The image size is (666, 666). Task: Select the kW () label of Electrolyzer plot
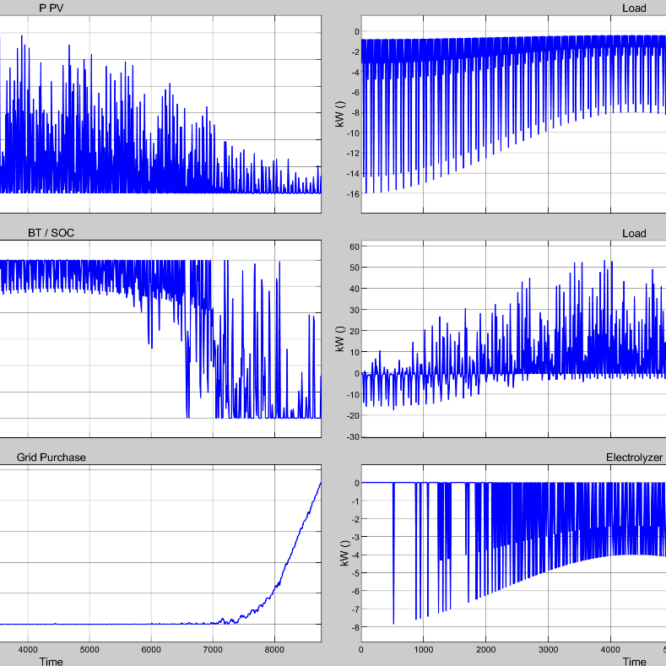(344, 553)
